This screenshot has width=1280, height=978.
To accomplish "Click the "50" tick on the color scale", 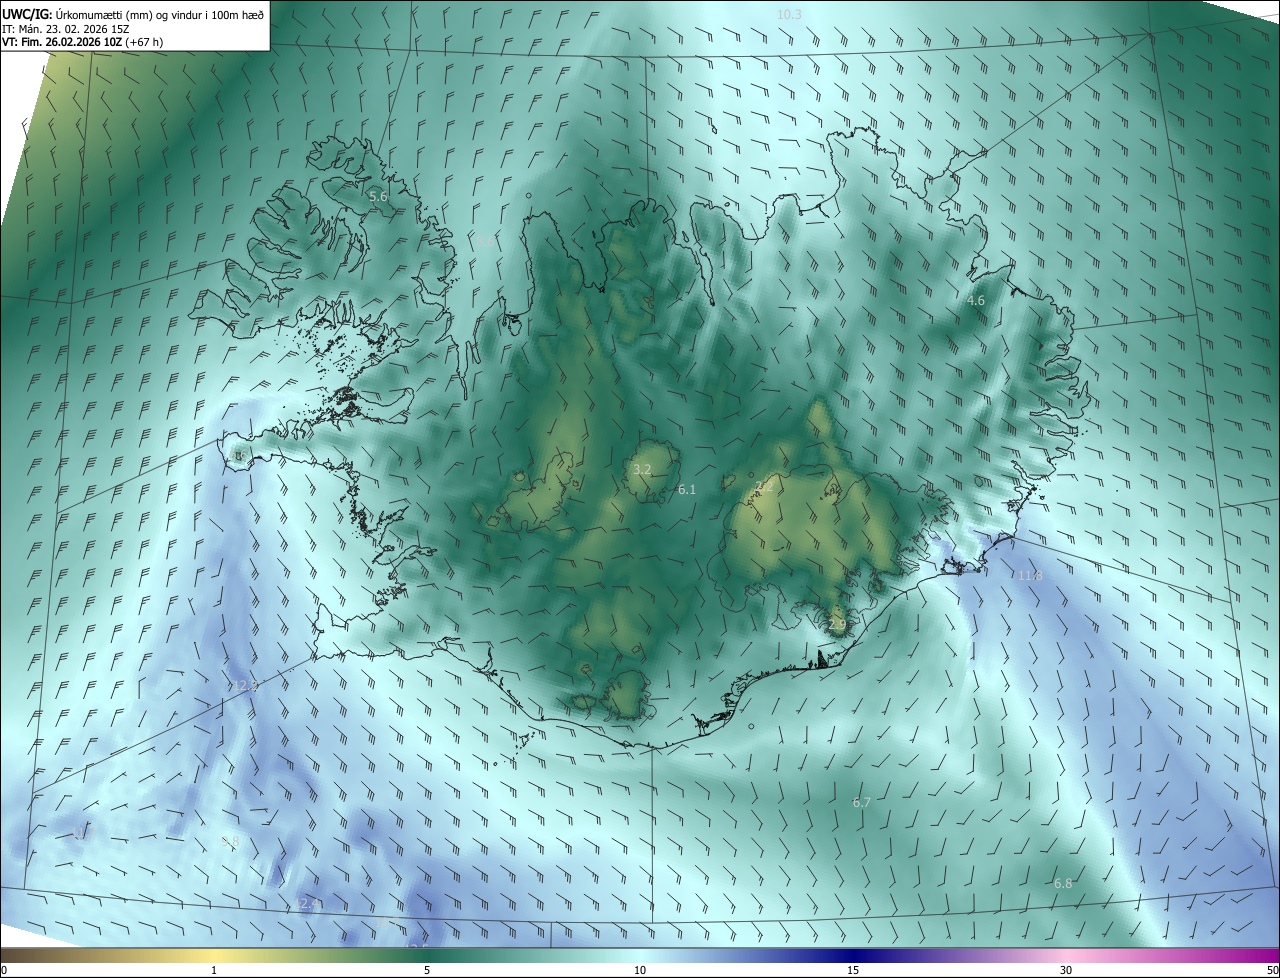I will pyautogui.click(x=1272, y=970).
